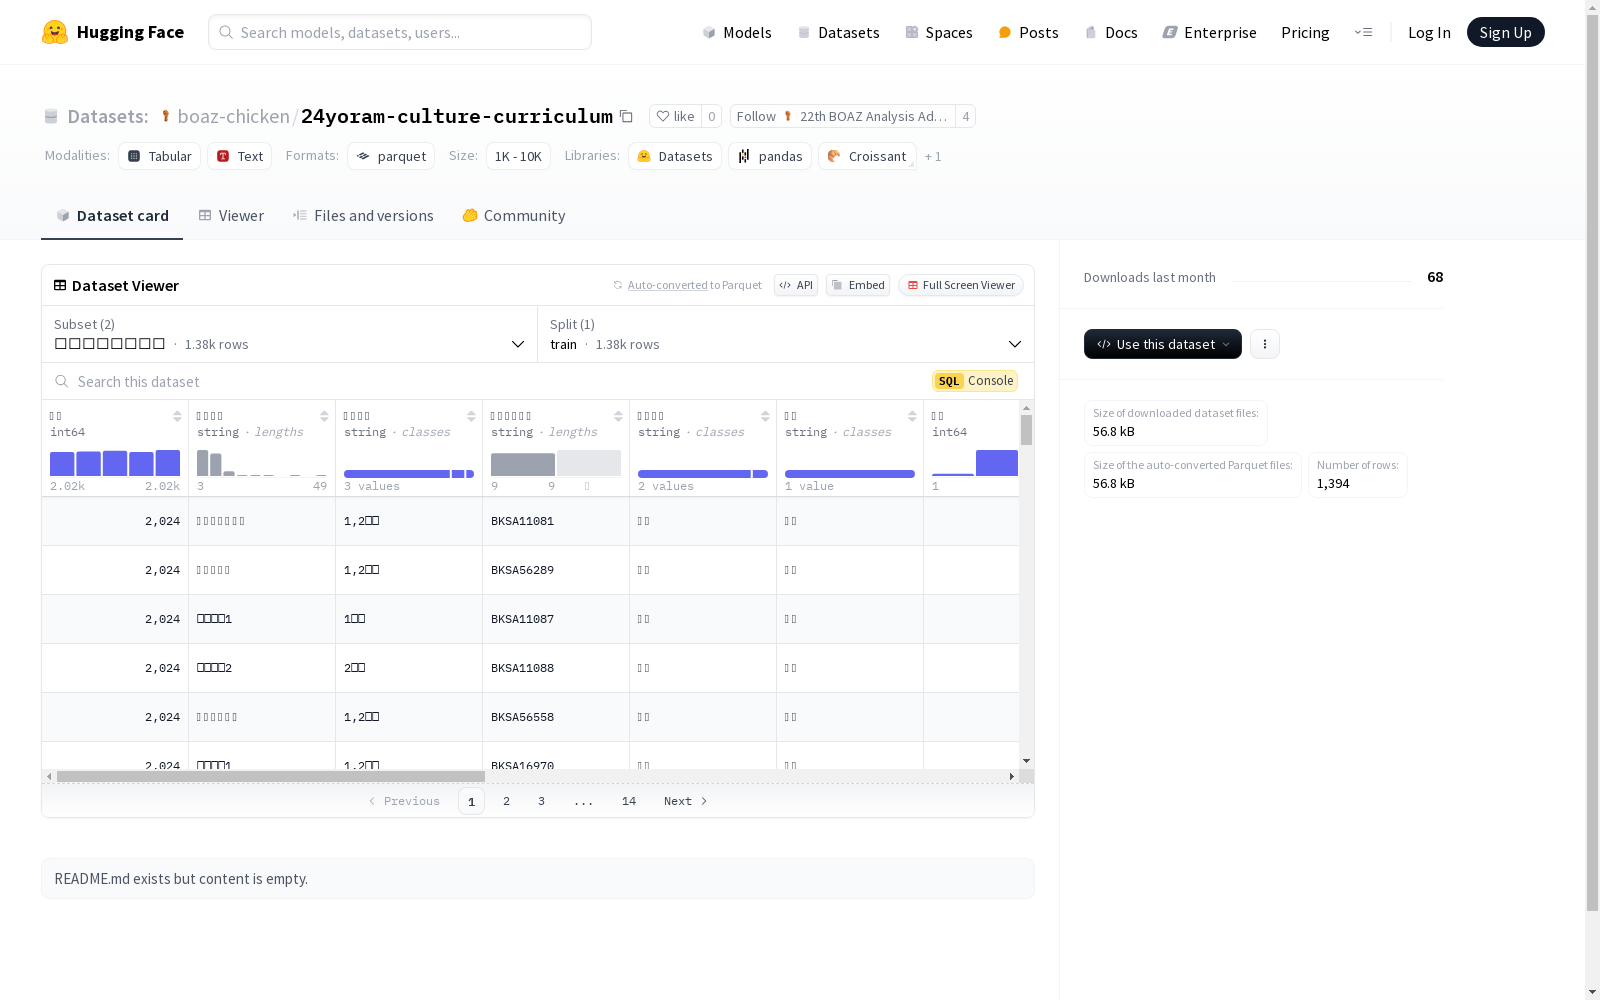Sort the string classes column with 2 values
This screenshot has height=1000, width=1600.
[x=765, y=416]
